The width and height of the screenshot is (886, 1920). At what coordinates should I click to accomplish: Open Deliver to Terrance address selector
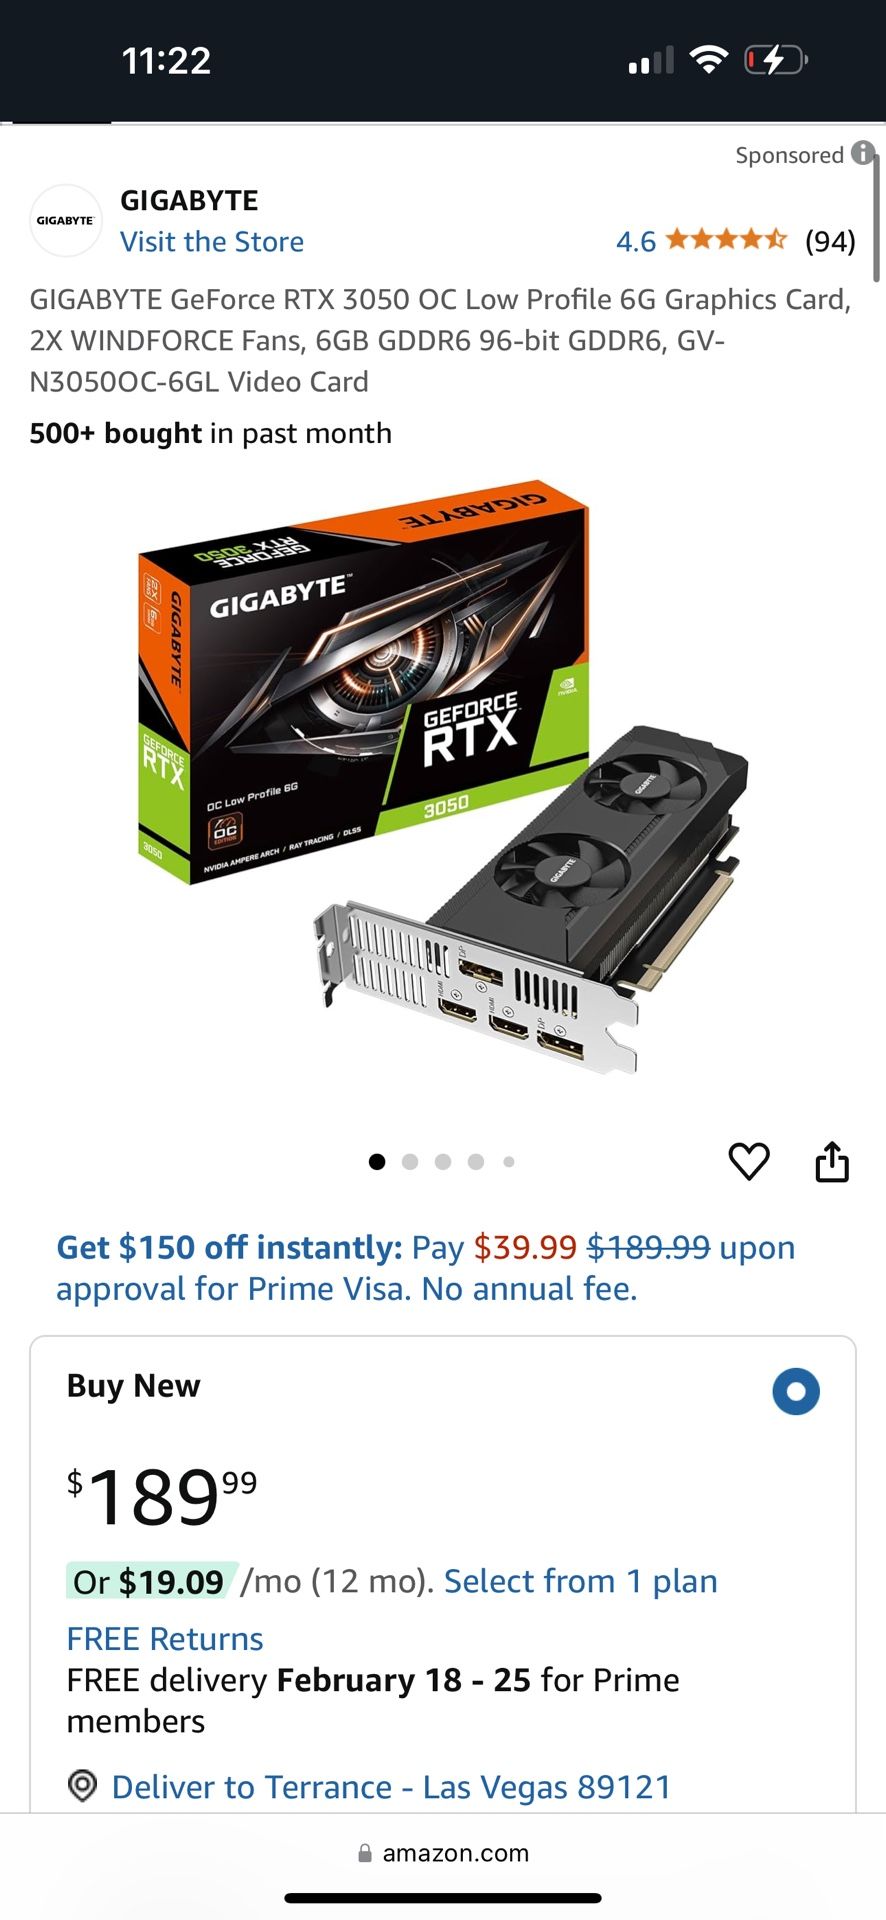click(391, 1786)
